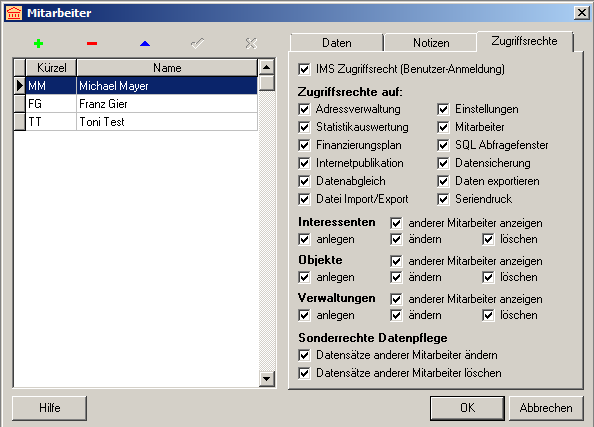Toggle Internetpublikation checkbox
Image resolution: width=594 pixels, height=427 pixels.
pos(304,163)
